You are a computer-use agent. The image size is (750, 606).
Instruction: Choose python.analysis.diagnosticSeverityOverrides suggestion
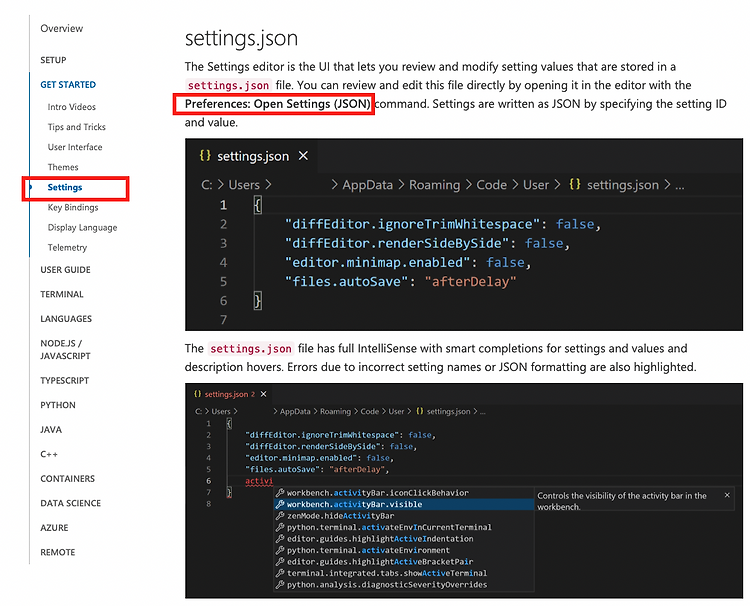(403, 584)
